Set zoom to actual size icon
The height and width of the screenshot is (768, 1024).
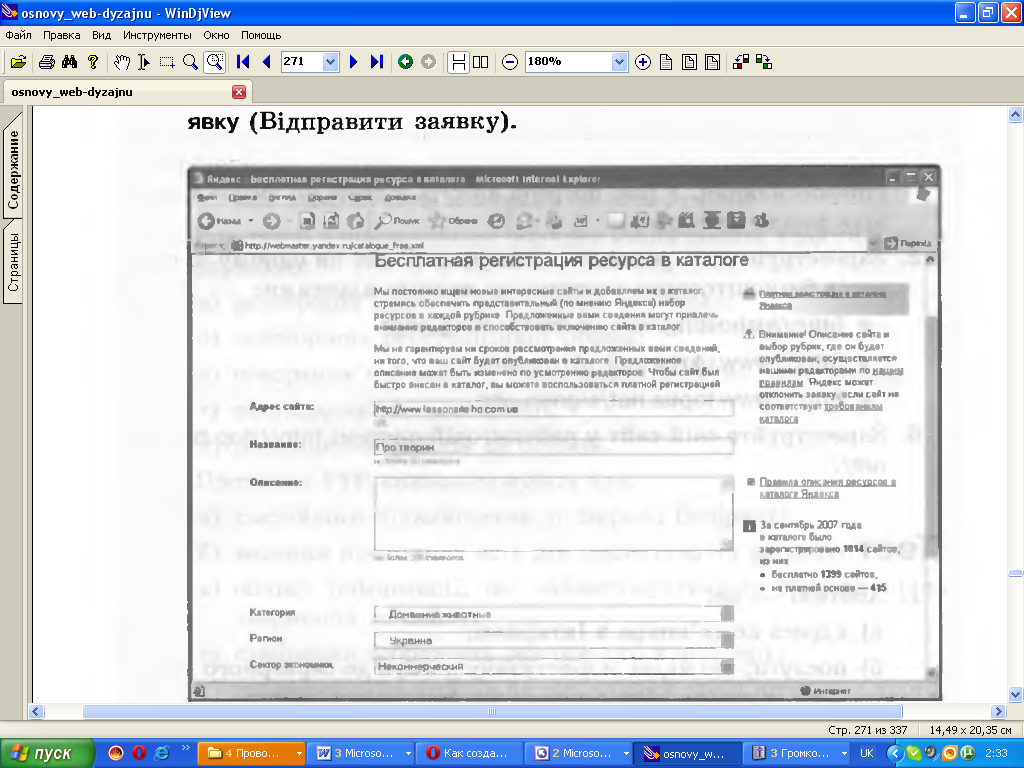[666, 62]
